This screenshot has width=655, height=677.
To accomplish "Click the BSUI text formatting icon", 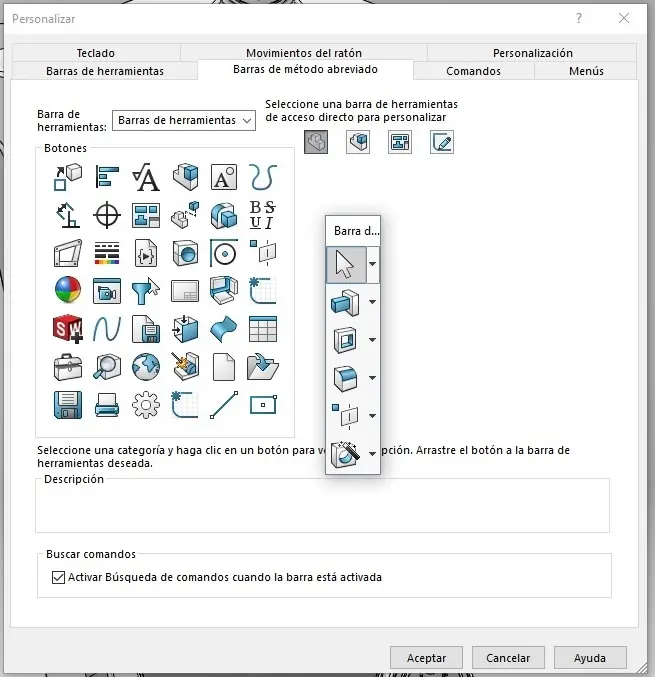I will 263,215.
